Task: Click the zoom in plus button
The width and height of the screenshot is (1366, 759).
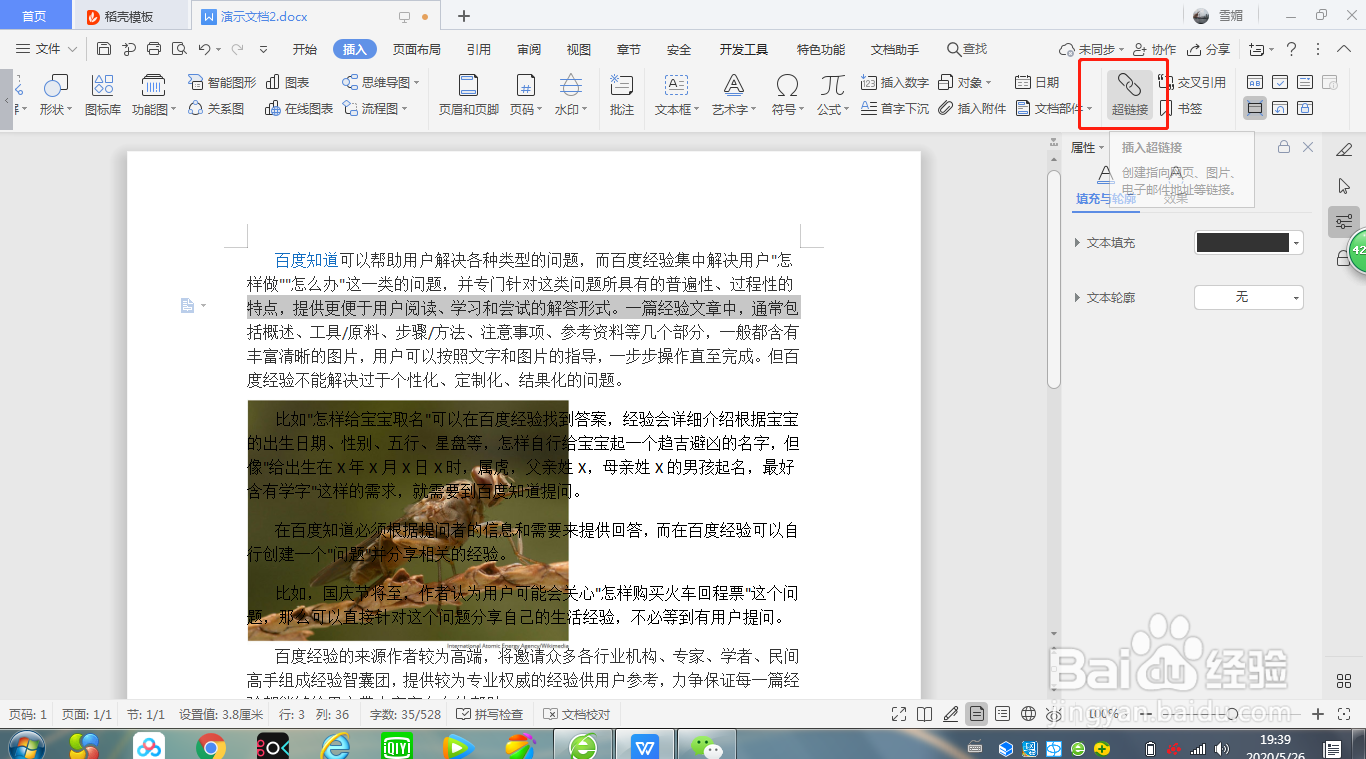Action: 1318,714
